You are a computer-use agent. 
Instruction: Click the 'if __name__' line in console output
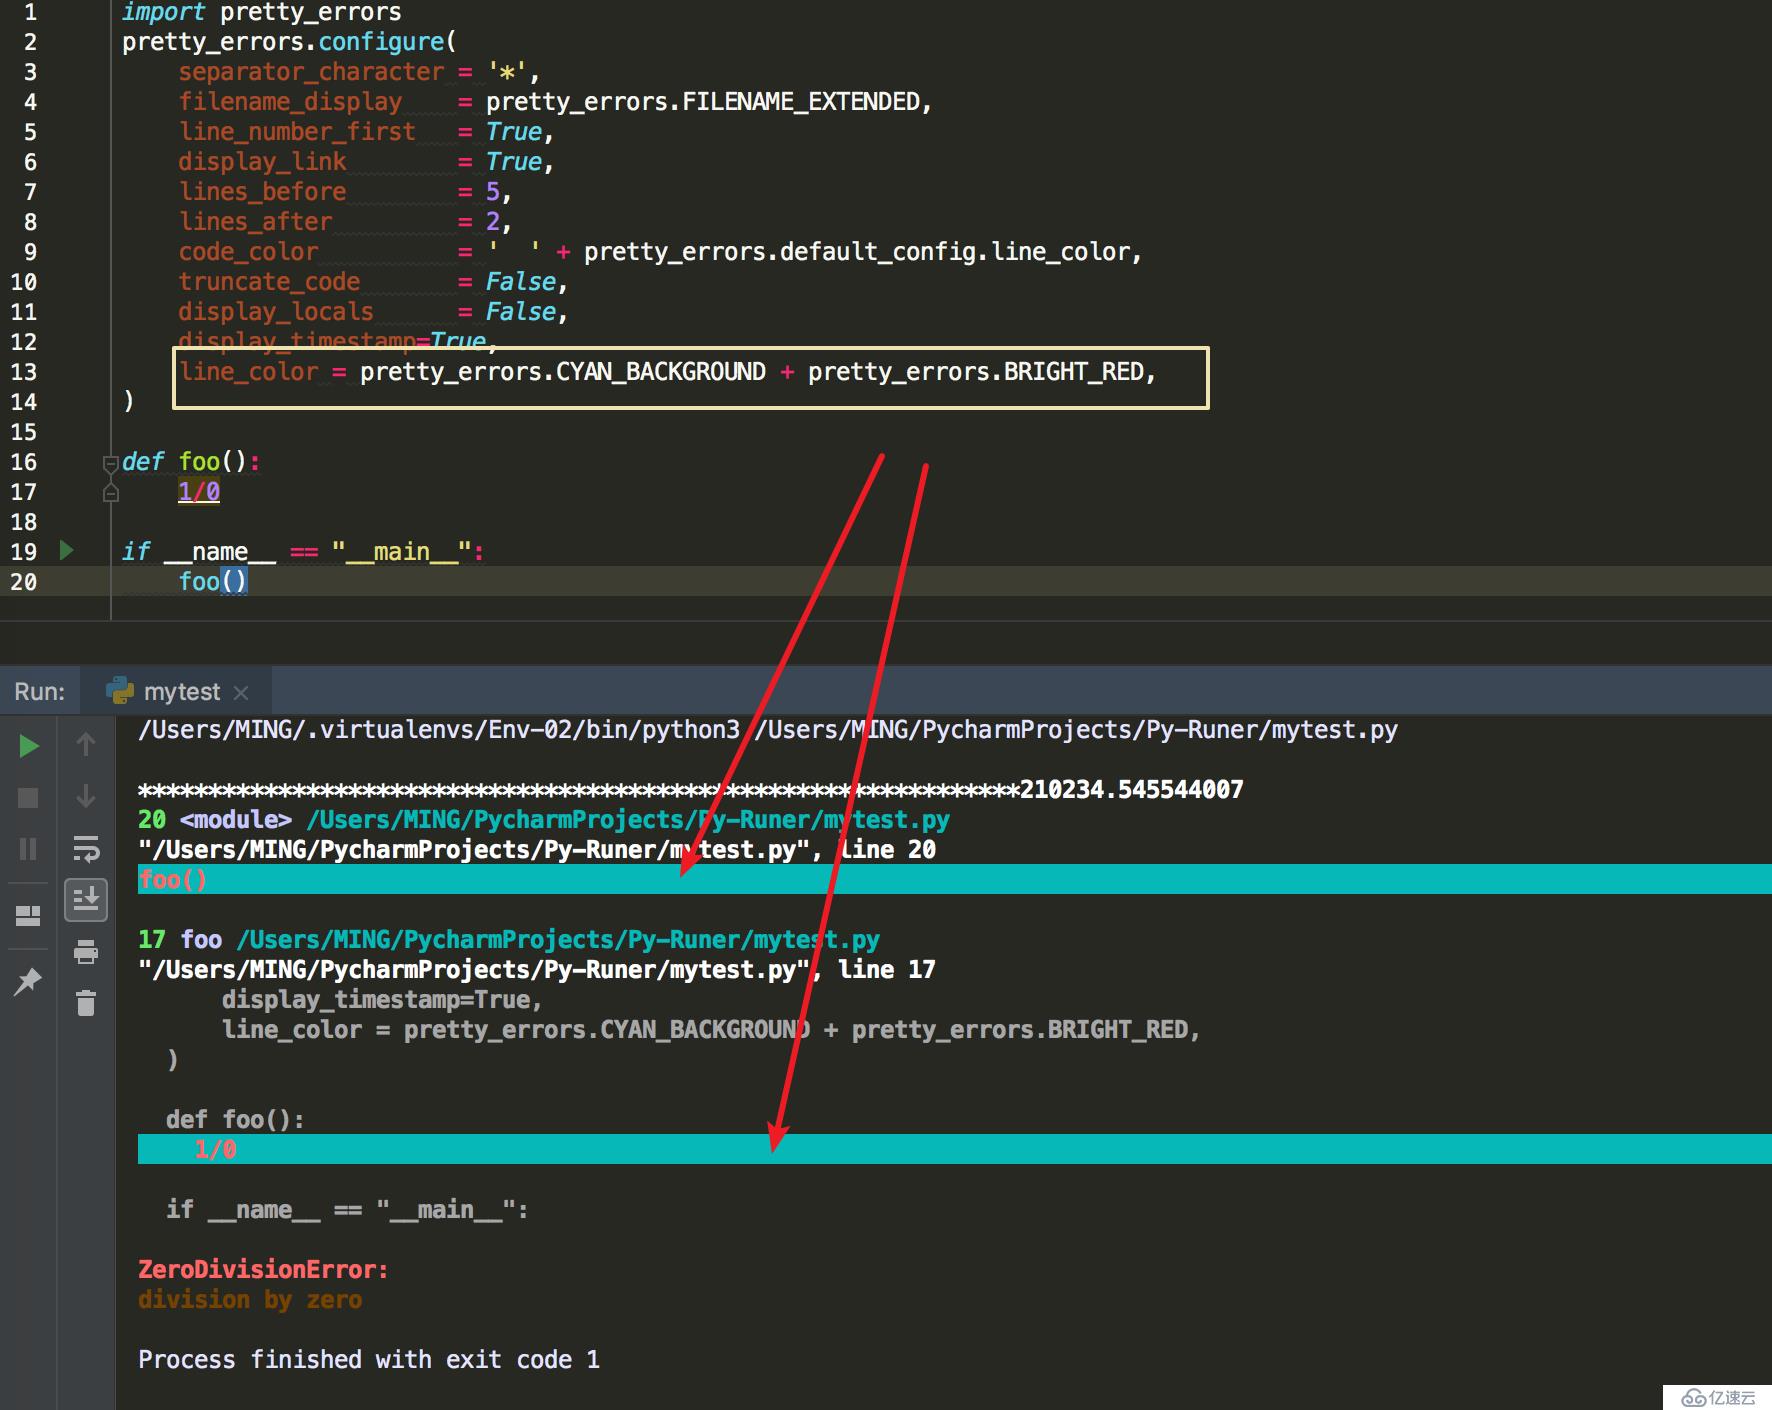pyautogui.click(x=347, y=1210)
